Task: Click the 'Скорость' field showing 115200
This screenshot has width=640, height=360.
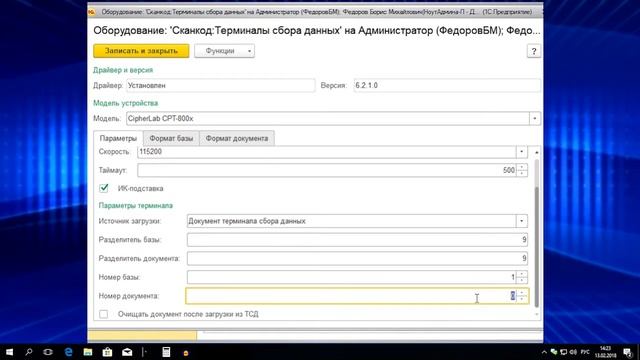Action: (327, 152)
